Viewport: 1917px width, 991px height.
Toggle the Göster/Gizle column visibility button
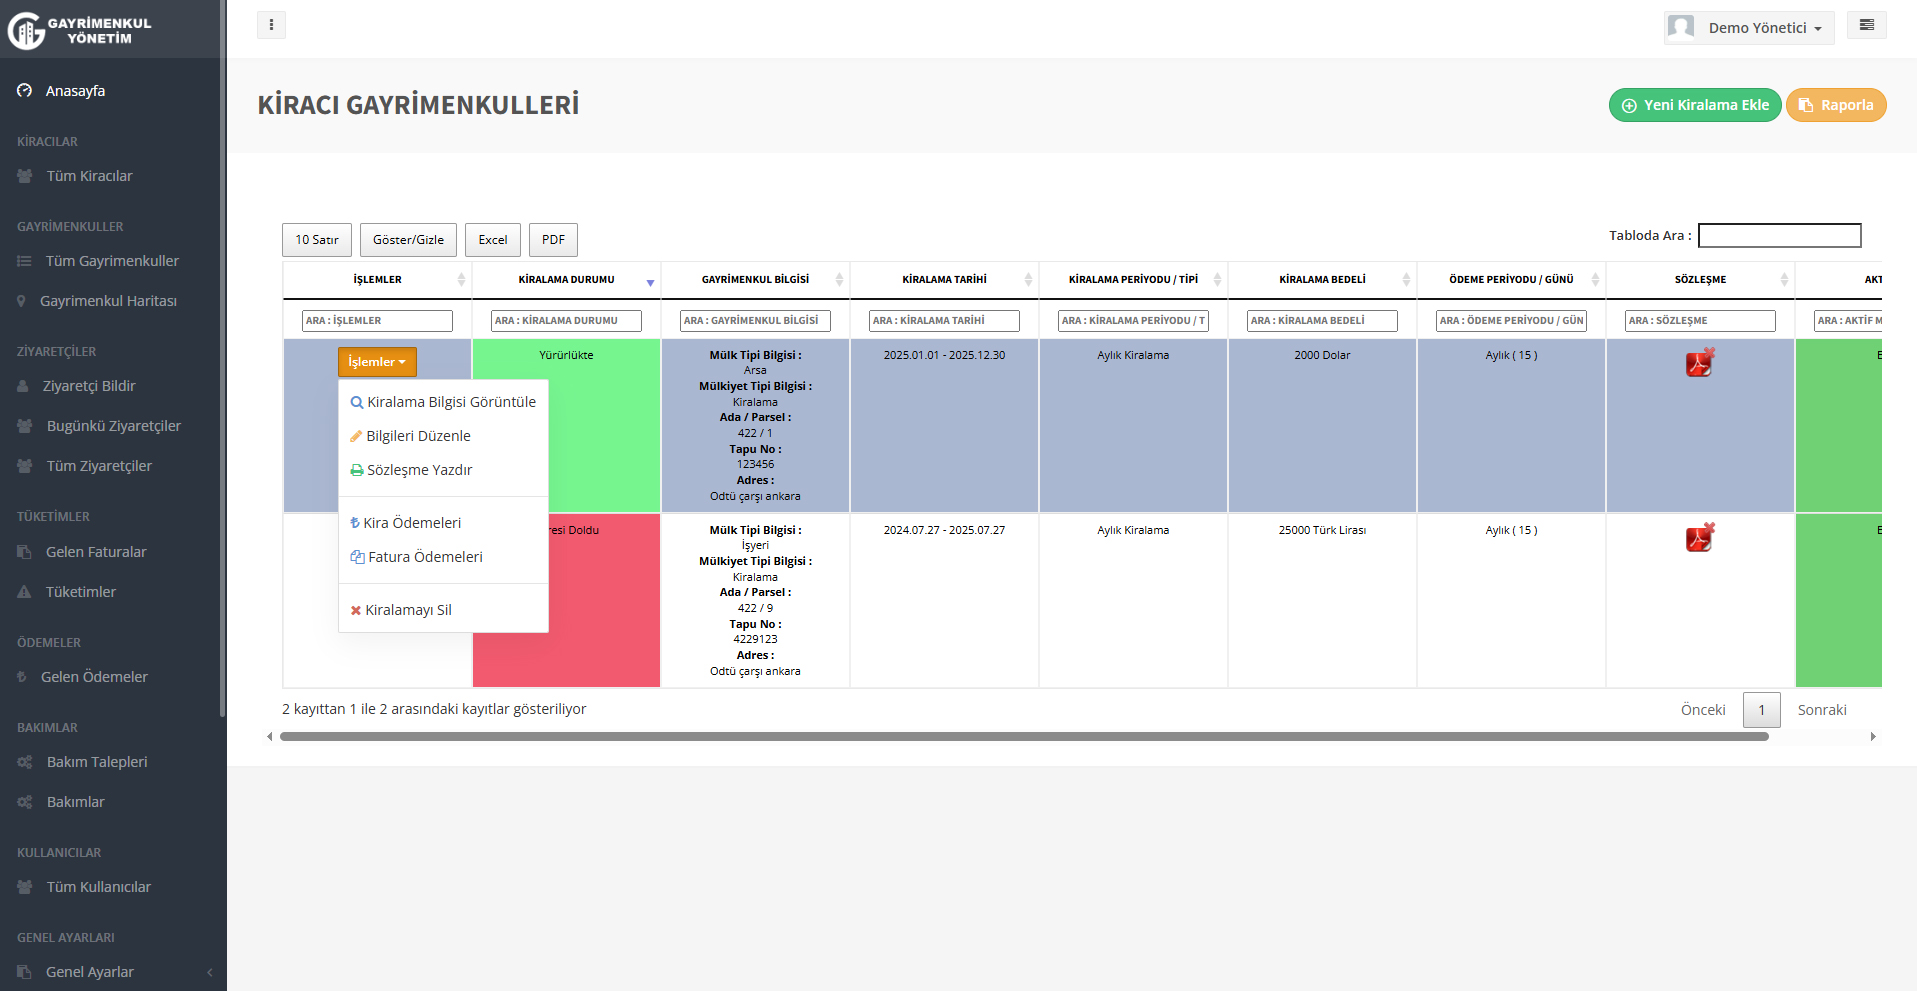point(408,240)
